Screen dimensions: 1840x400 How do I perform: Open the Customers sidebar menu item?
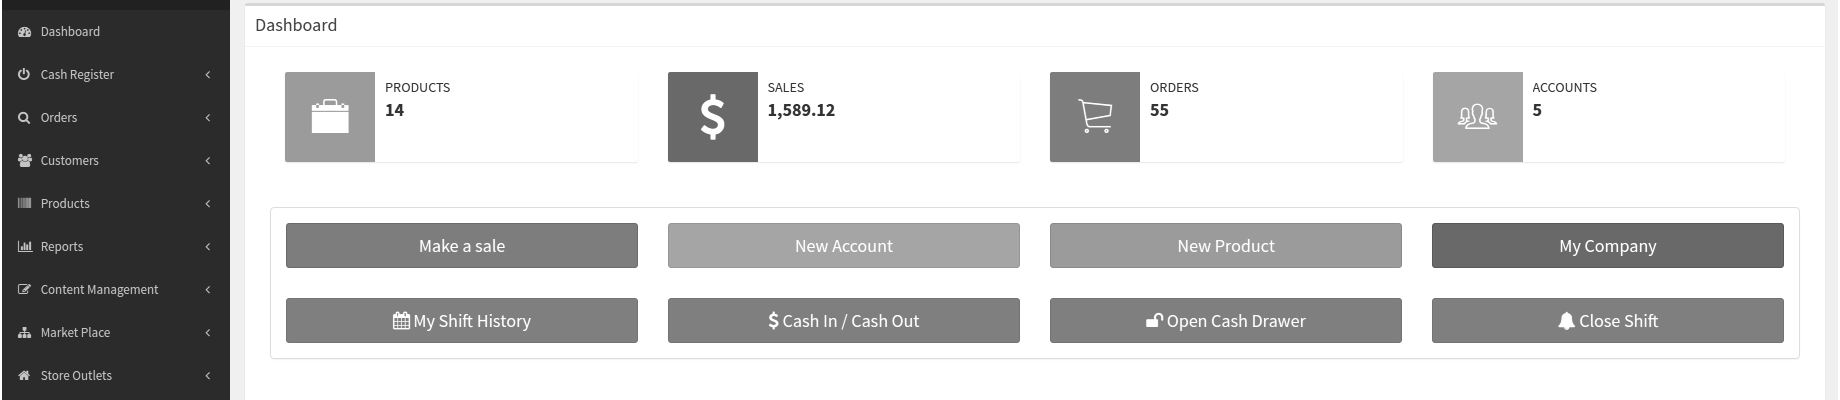(x=69, y=161)
